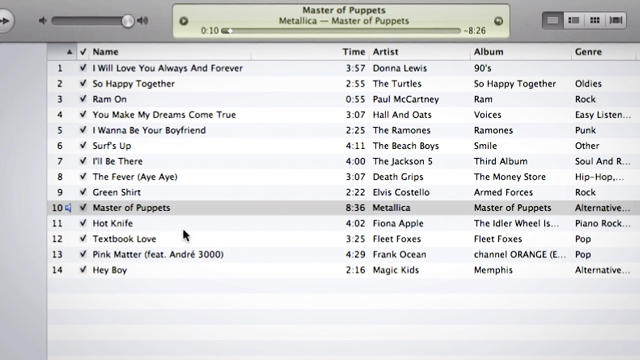Sort by Time column header
Viewport: 640px width, 360px height.
pos(353,52)
